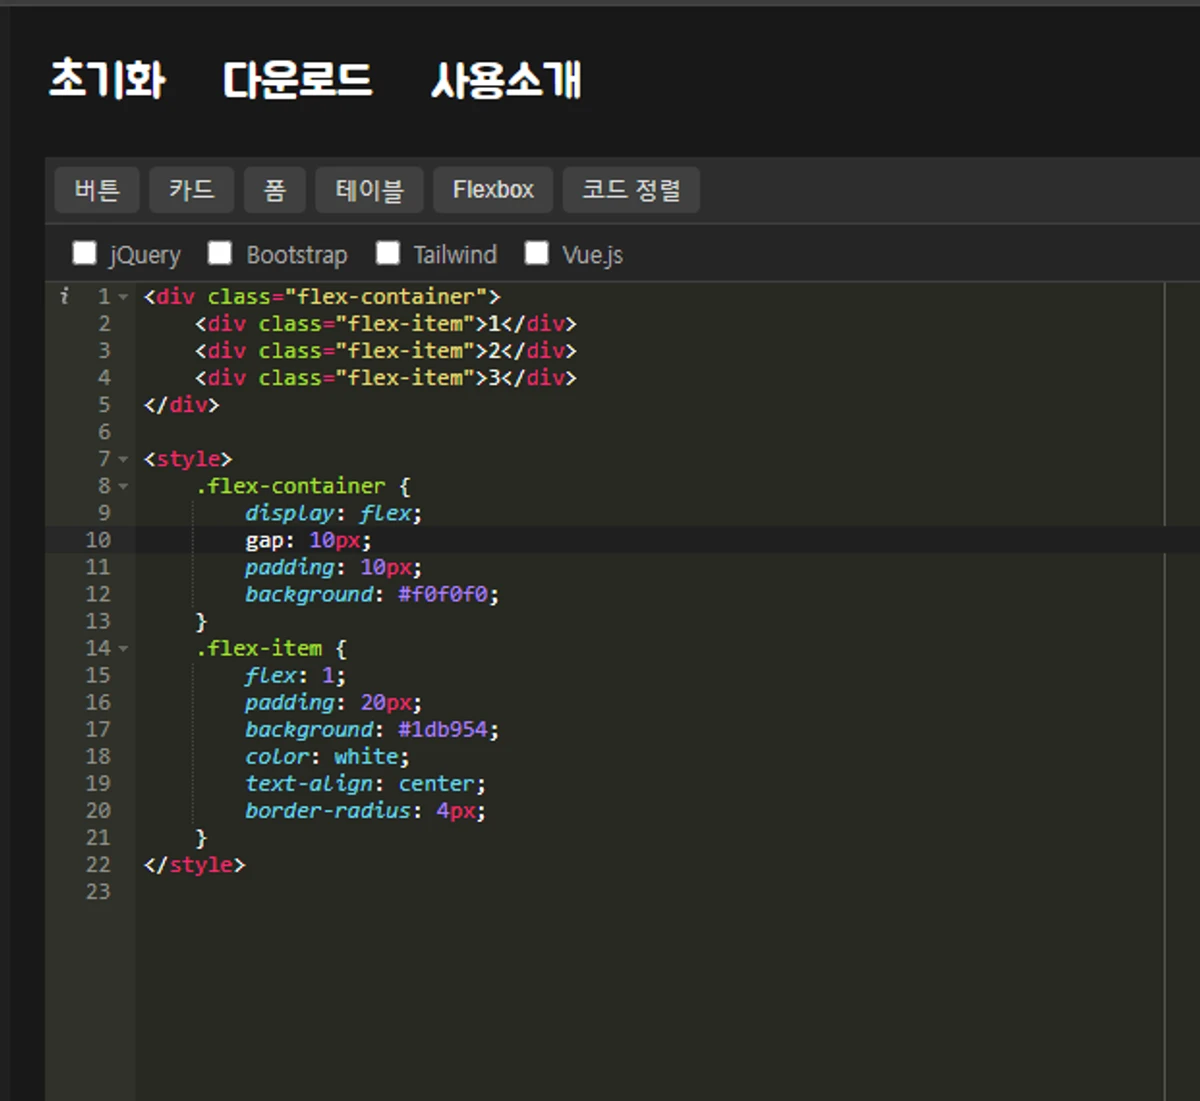
Task: Click the 'display' property on line 9
Action: 290,513
